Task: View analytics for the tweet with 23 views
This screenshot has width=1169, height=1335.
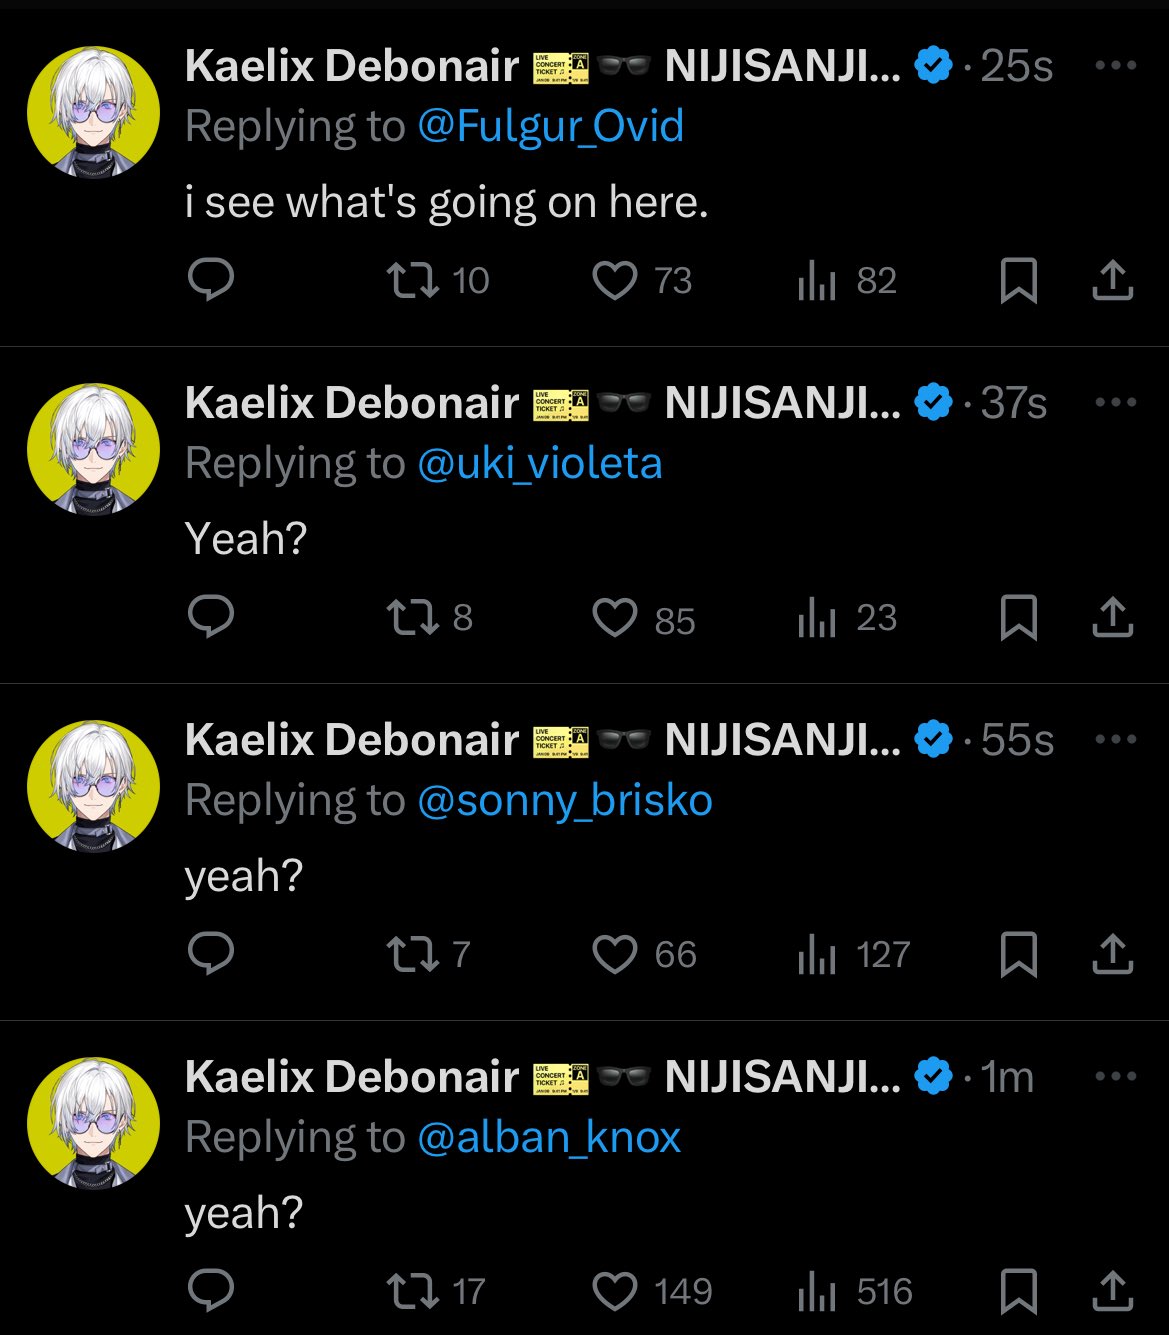Action: click(817, 618)
